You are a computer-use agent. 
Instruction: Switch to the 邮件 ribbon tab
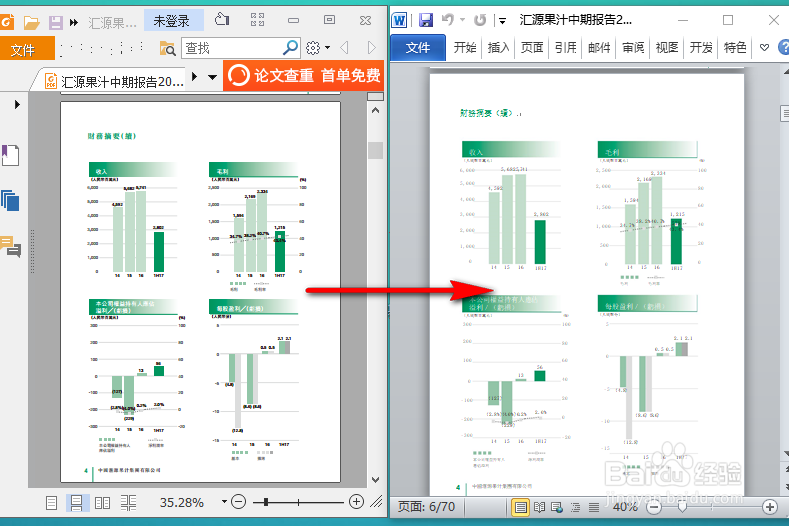click(599, 48)
